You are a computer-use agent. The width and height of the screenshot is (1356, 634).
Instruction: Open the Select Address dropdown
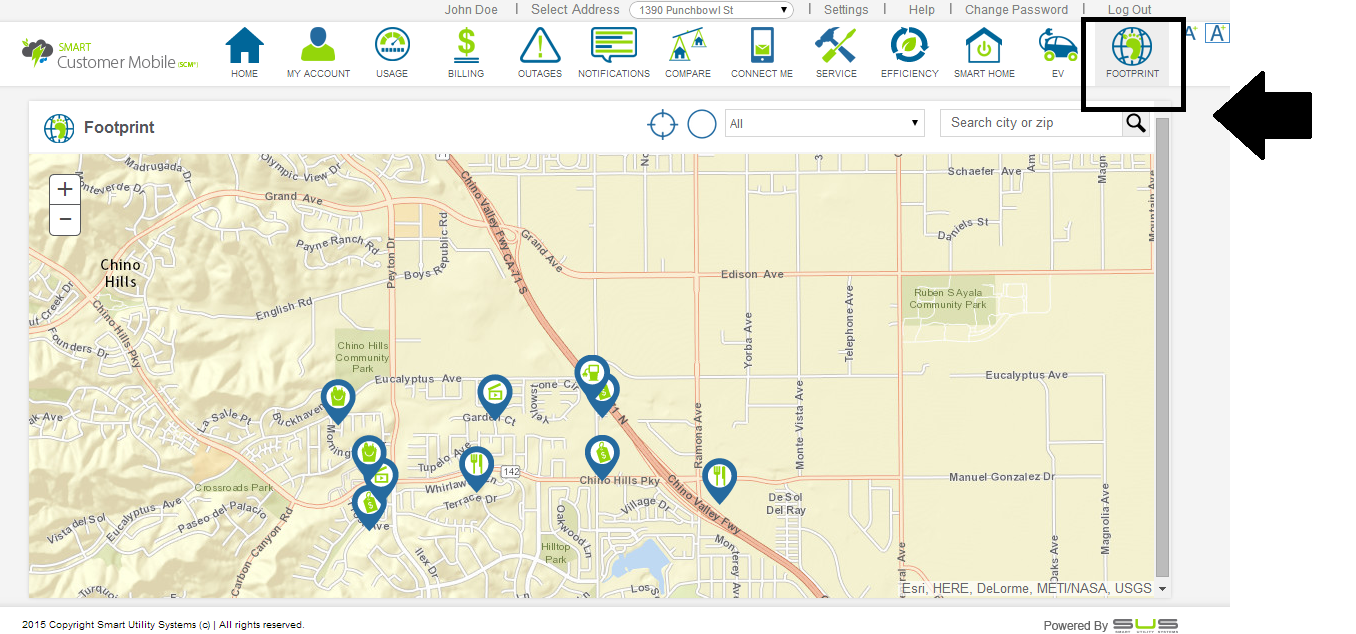coord(711,10)
